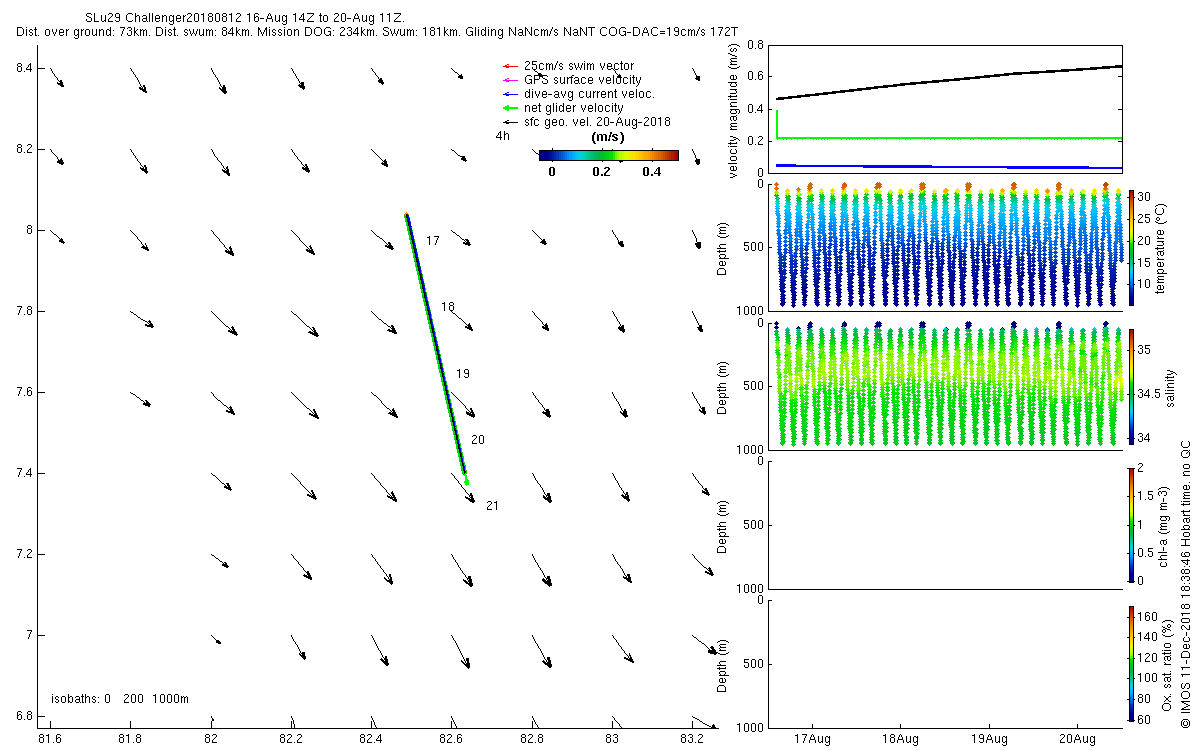Click the salinity colorbar
The height and width of the screenshot is (750, 1200).
1132,386
